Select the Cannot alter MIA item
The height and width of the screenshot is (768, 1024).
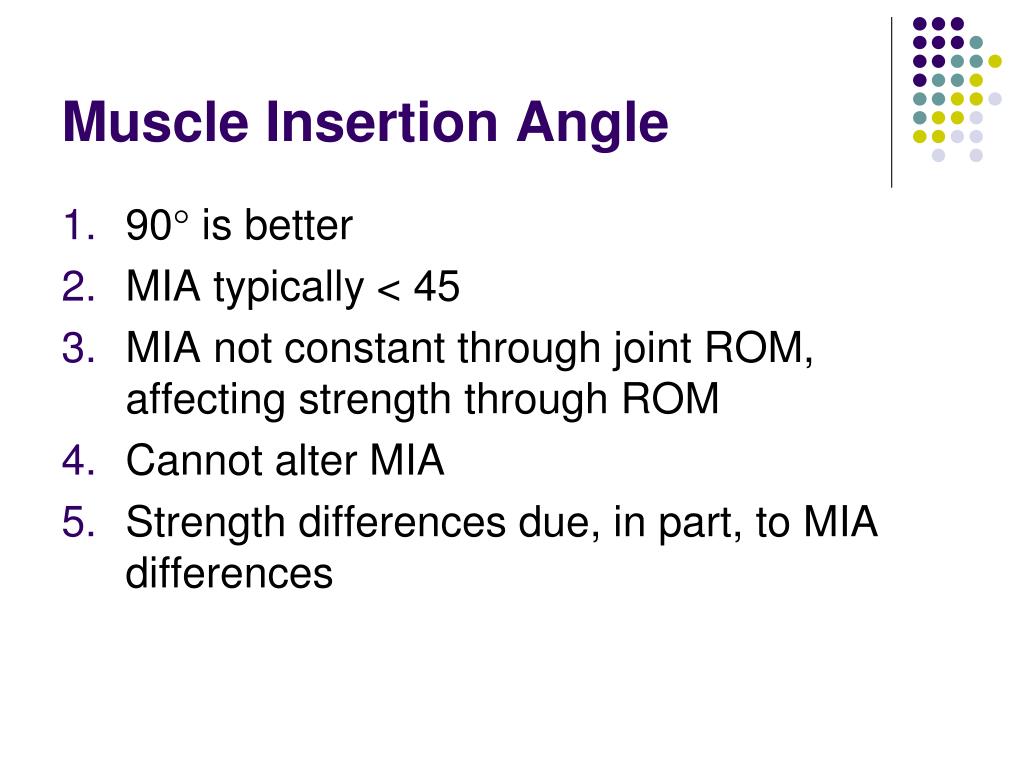pyautogui.click(x=285, y=460)
